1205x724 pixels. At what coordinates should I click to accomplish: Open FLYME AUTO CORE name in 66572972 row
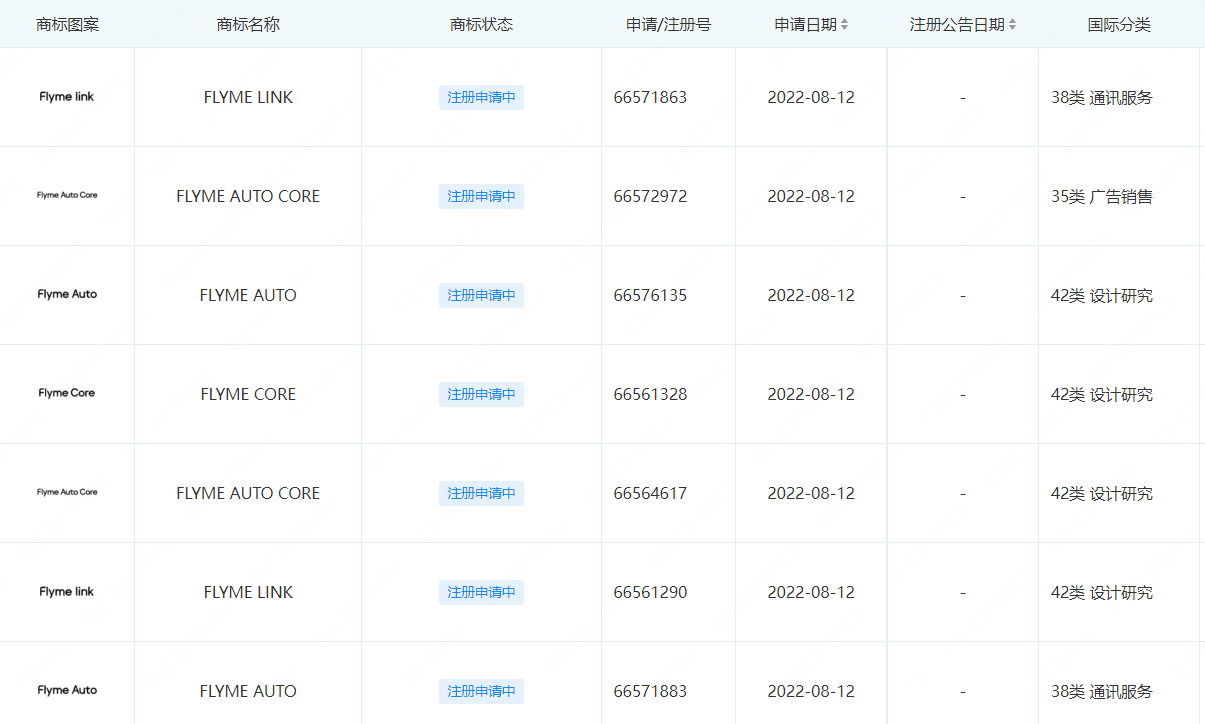click(248, 197)
